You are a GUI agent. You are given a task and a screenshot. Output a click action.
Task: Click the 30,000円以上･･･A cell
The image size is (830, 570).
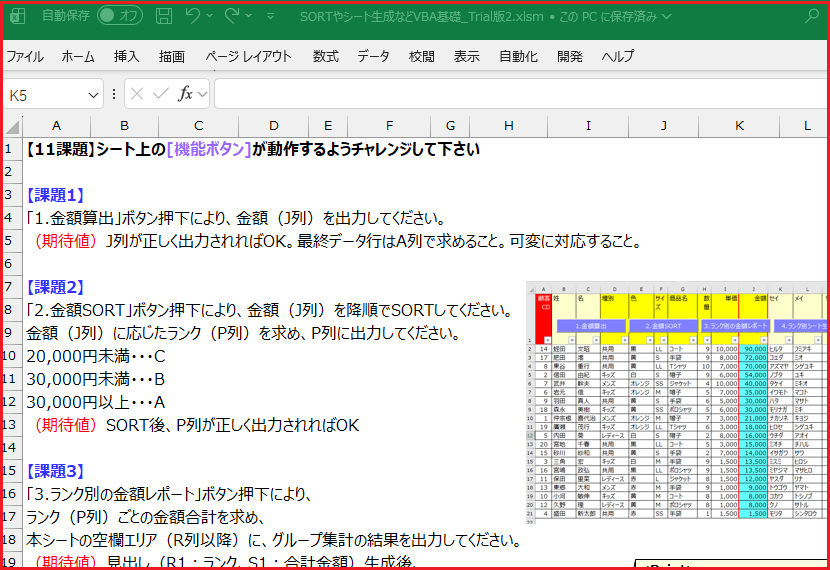pos(96,402)
